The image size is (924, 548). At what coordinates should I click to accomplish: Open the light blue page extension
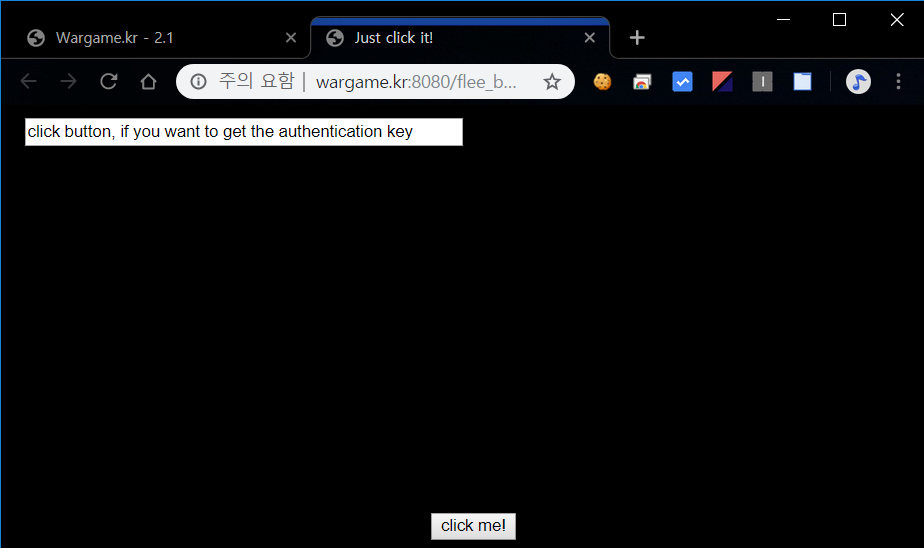coord(803,81)
